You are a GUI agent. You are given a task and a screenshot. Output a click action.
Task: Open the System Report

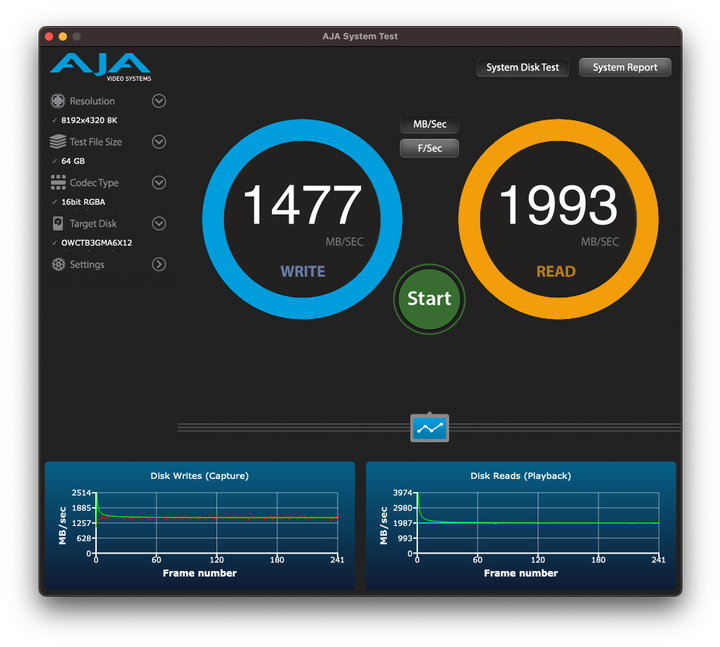(625, 68)
